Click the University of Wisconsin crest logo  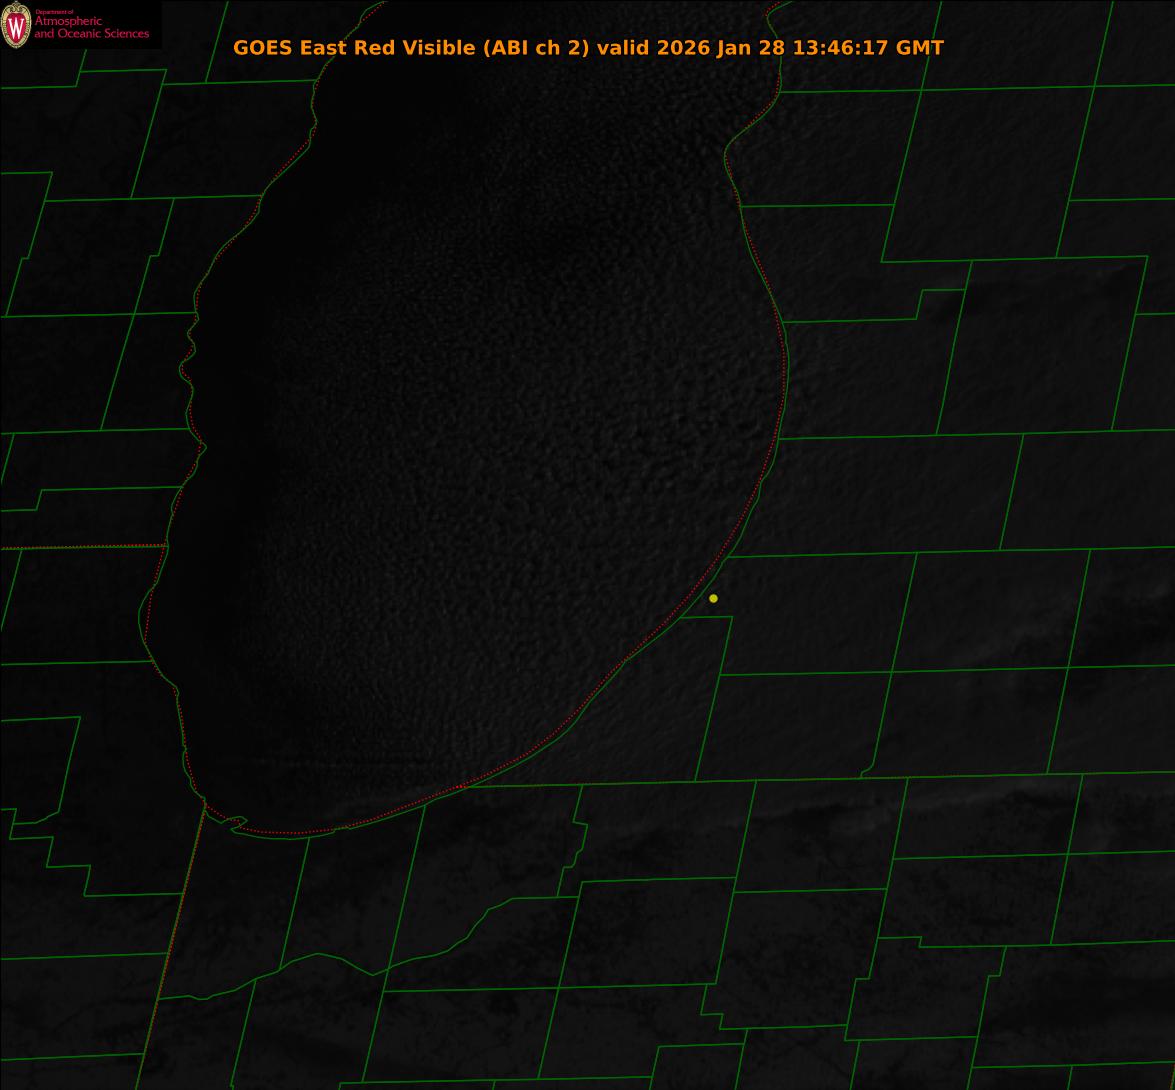coord(16,25)
